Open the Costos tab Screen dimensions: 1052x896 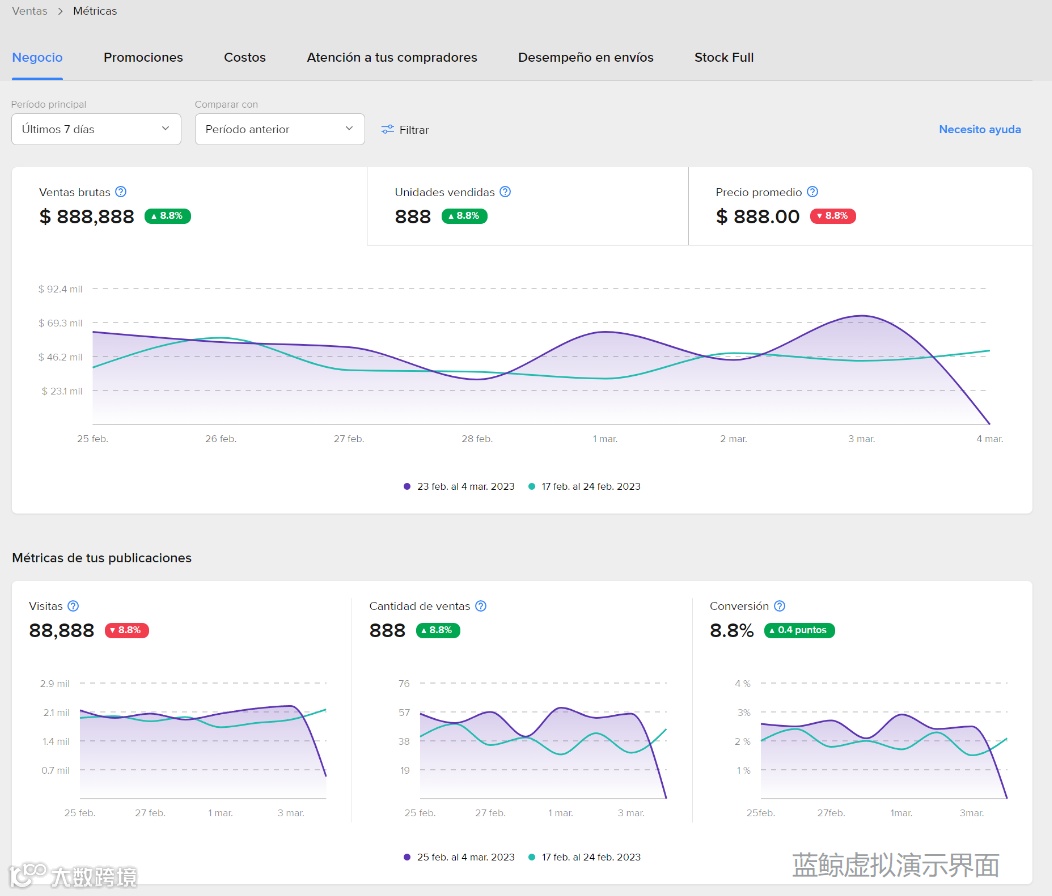coord(245,58)
